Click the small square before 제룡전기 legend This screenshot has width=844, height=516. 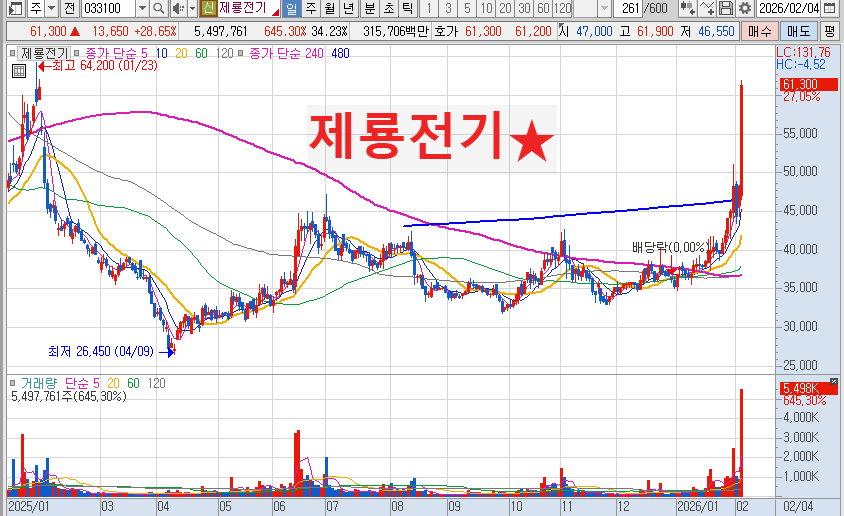click(12, 53)
